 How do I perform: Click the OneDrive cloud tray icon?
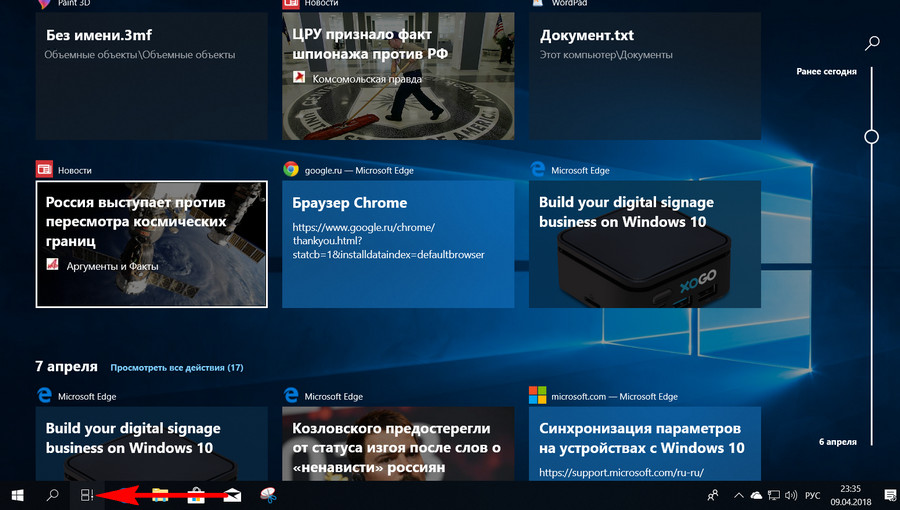point(756,495)
